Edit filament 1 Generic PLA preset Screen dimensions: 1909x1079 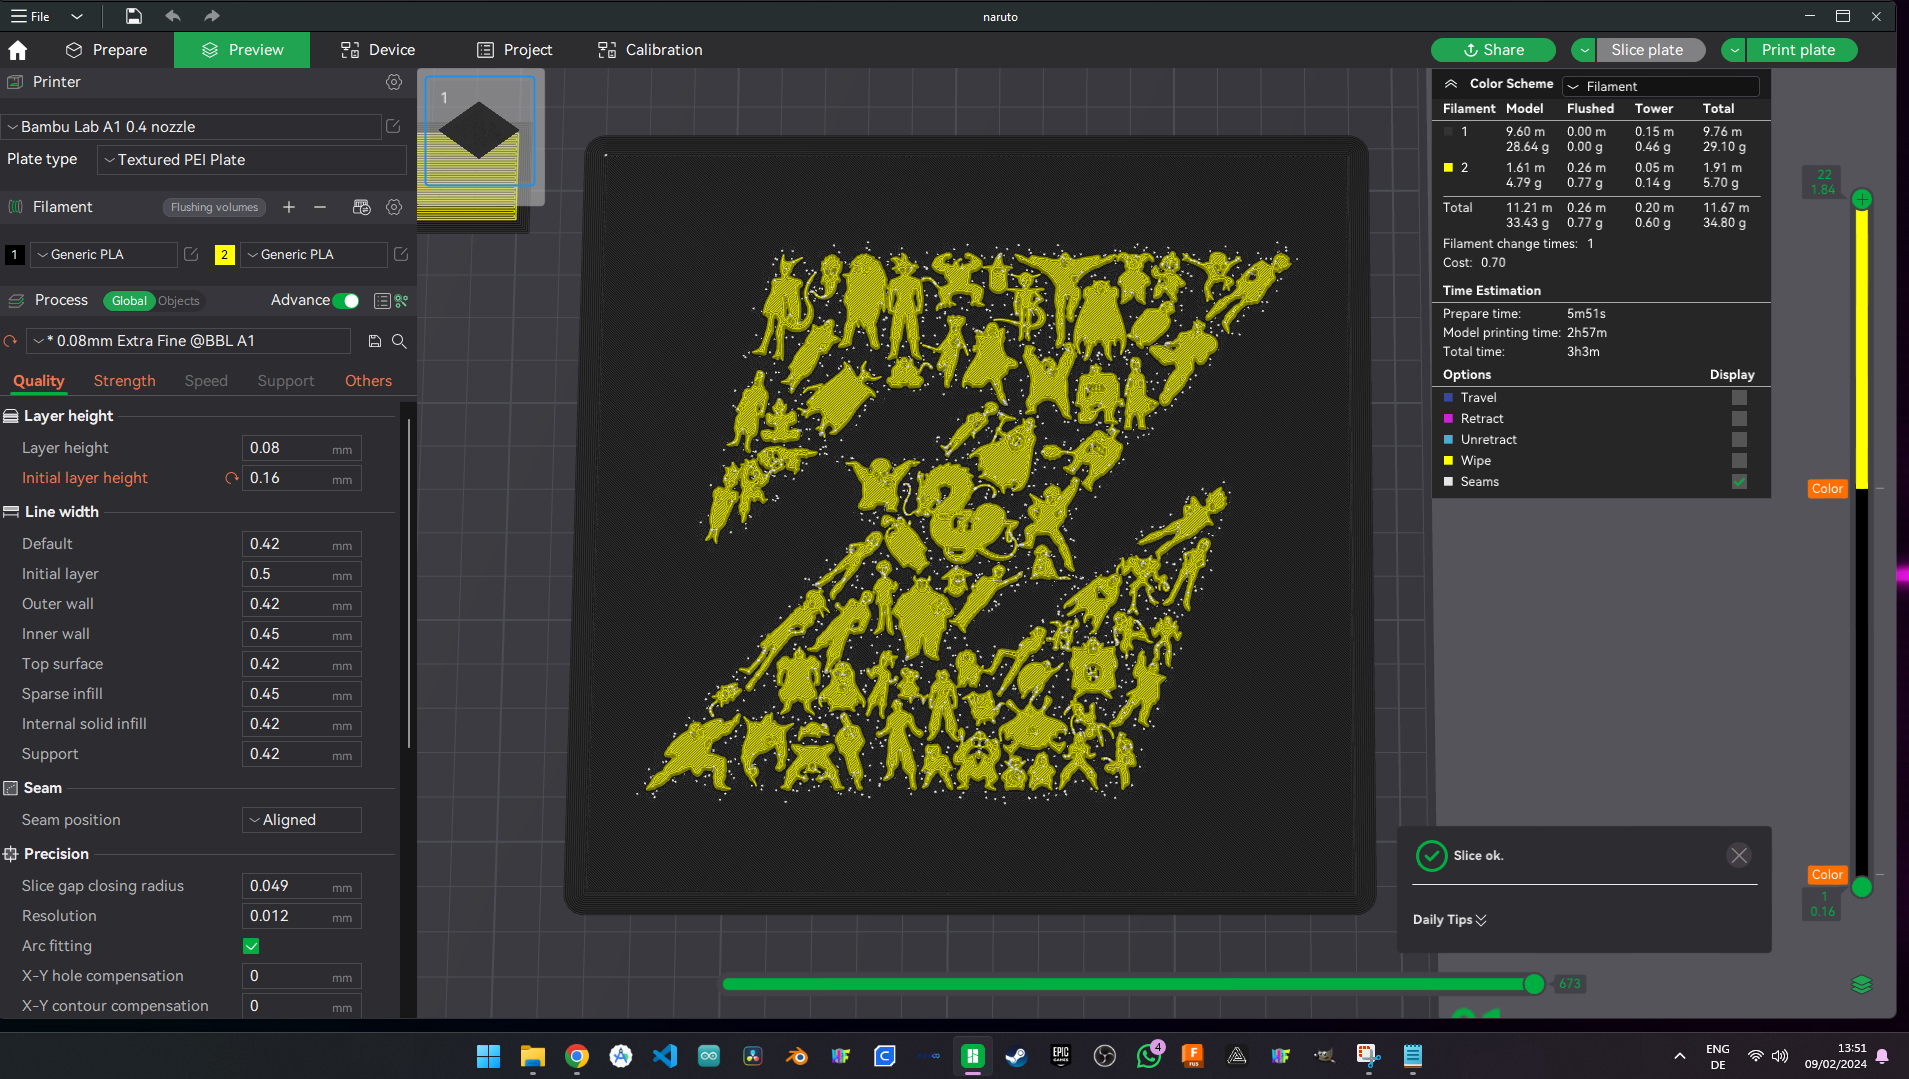(191, 254)
